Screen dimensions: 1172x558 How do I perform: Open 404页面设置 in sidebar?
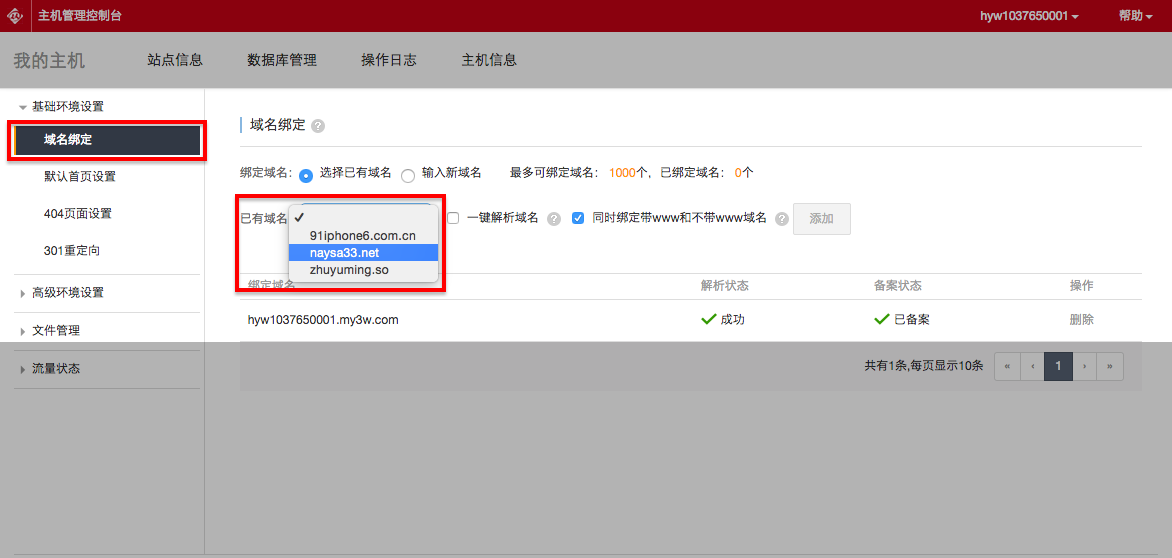point(78,214)
